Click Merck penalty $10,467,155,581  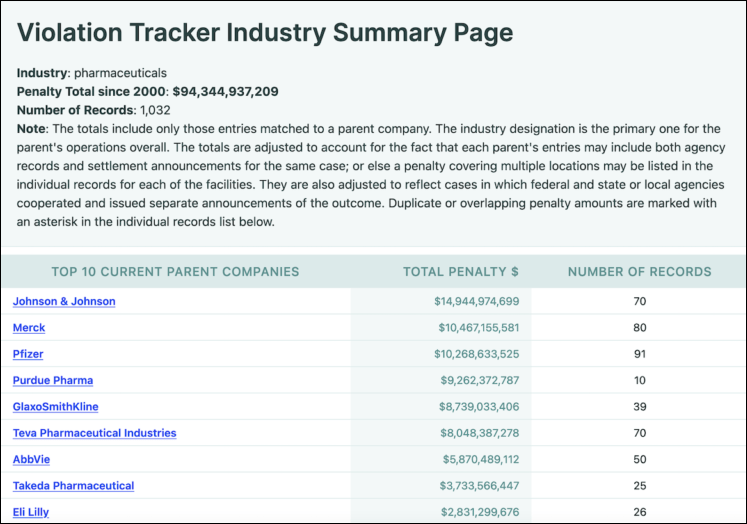479,328
